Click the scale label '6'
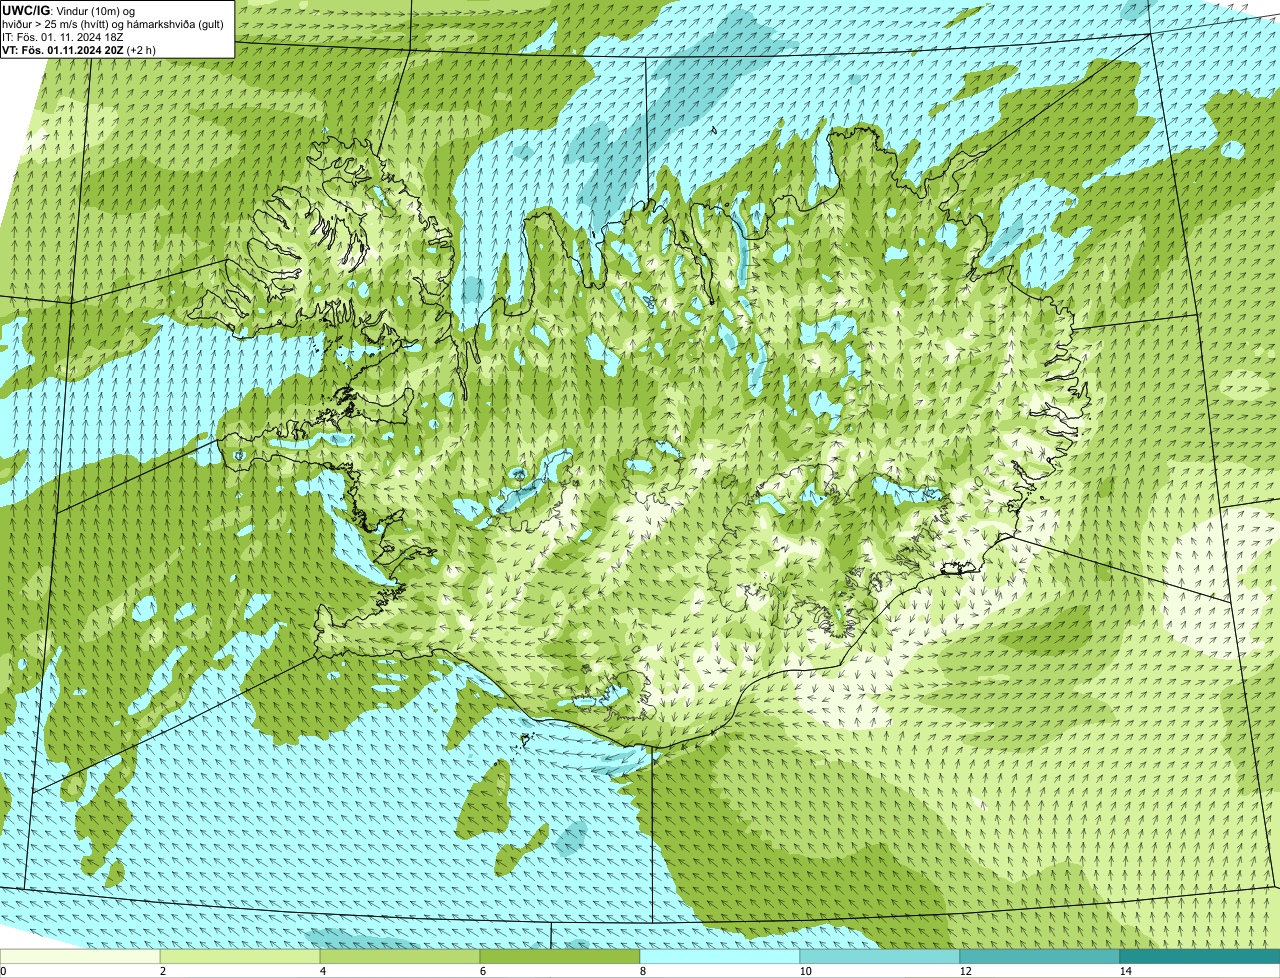This screenshot has width=1280, height=978. pos(482,971)
